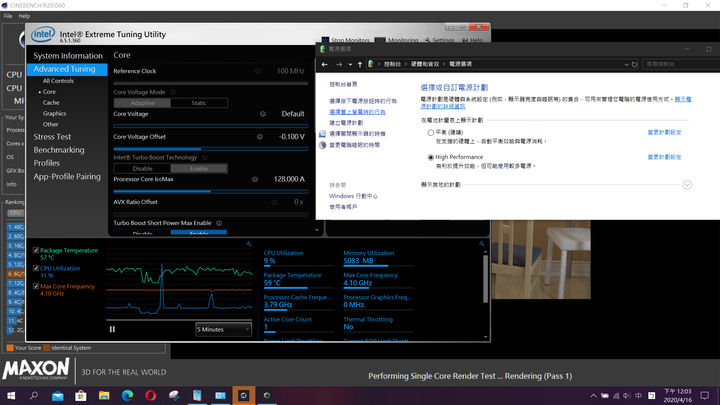Go forward in the Power Options window

pyautogui.click(x=339, y=64)
